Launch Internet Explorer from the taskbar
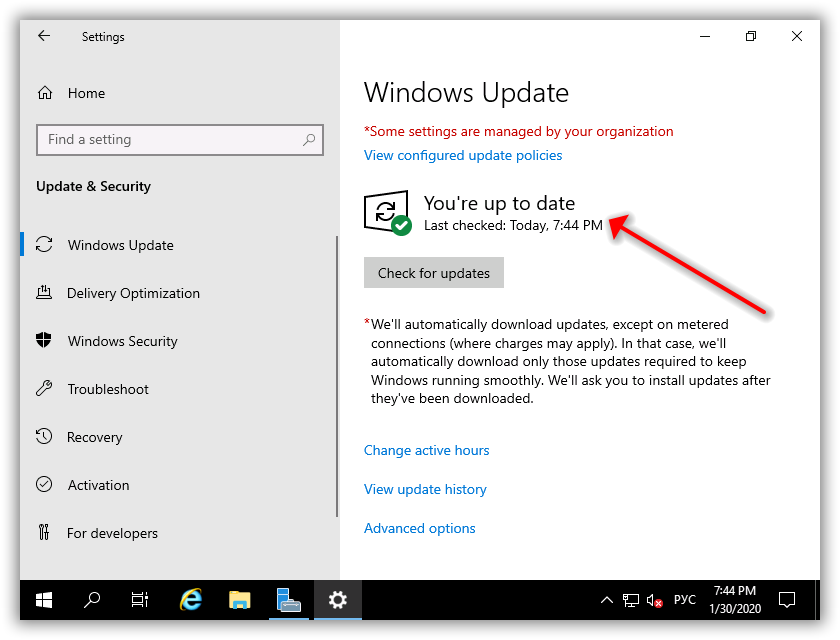840x640 pixels. coord(191,600)
